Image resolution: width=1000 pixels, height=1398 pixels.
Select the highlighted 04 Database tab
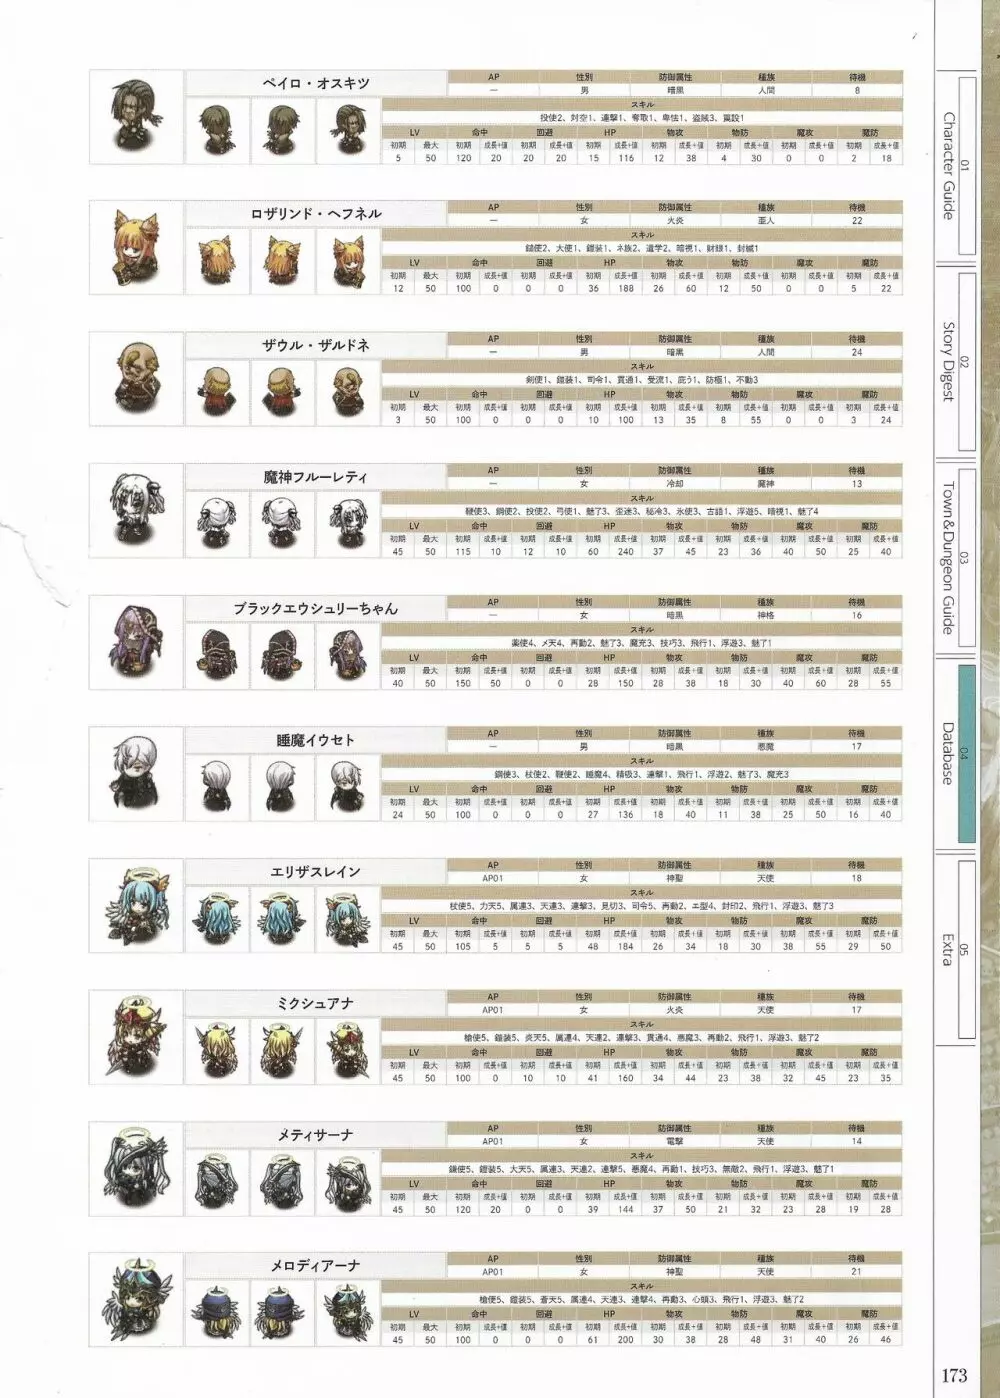[x=954, y=753]
